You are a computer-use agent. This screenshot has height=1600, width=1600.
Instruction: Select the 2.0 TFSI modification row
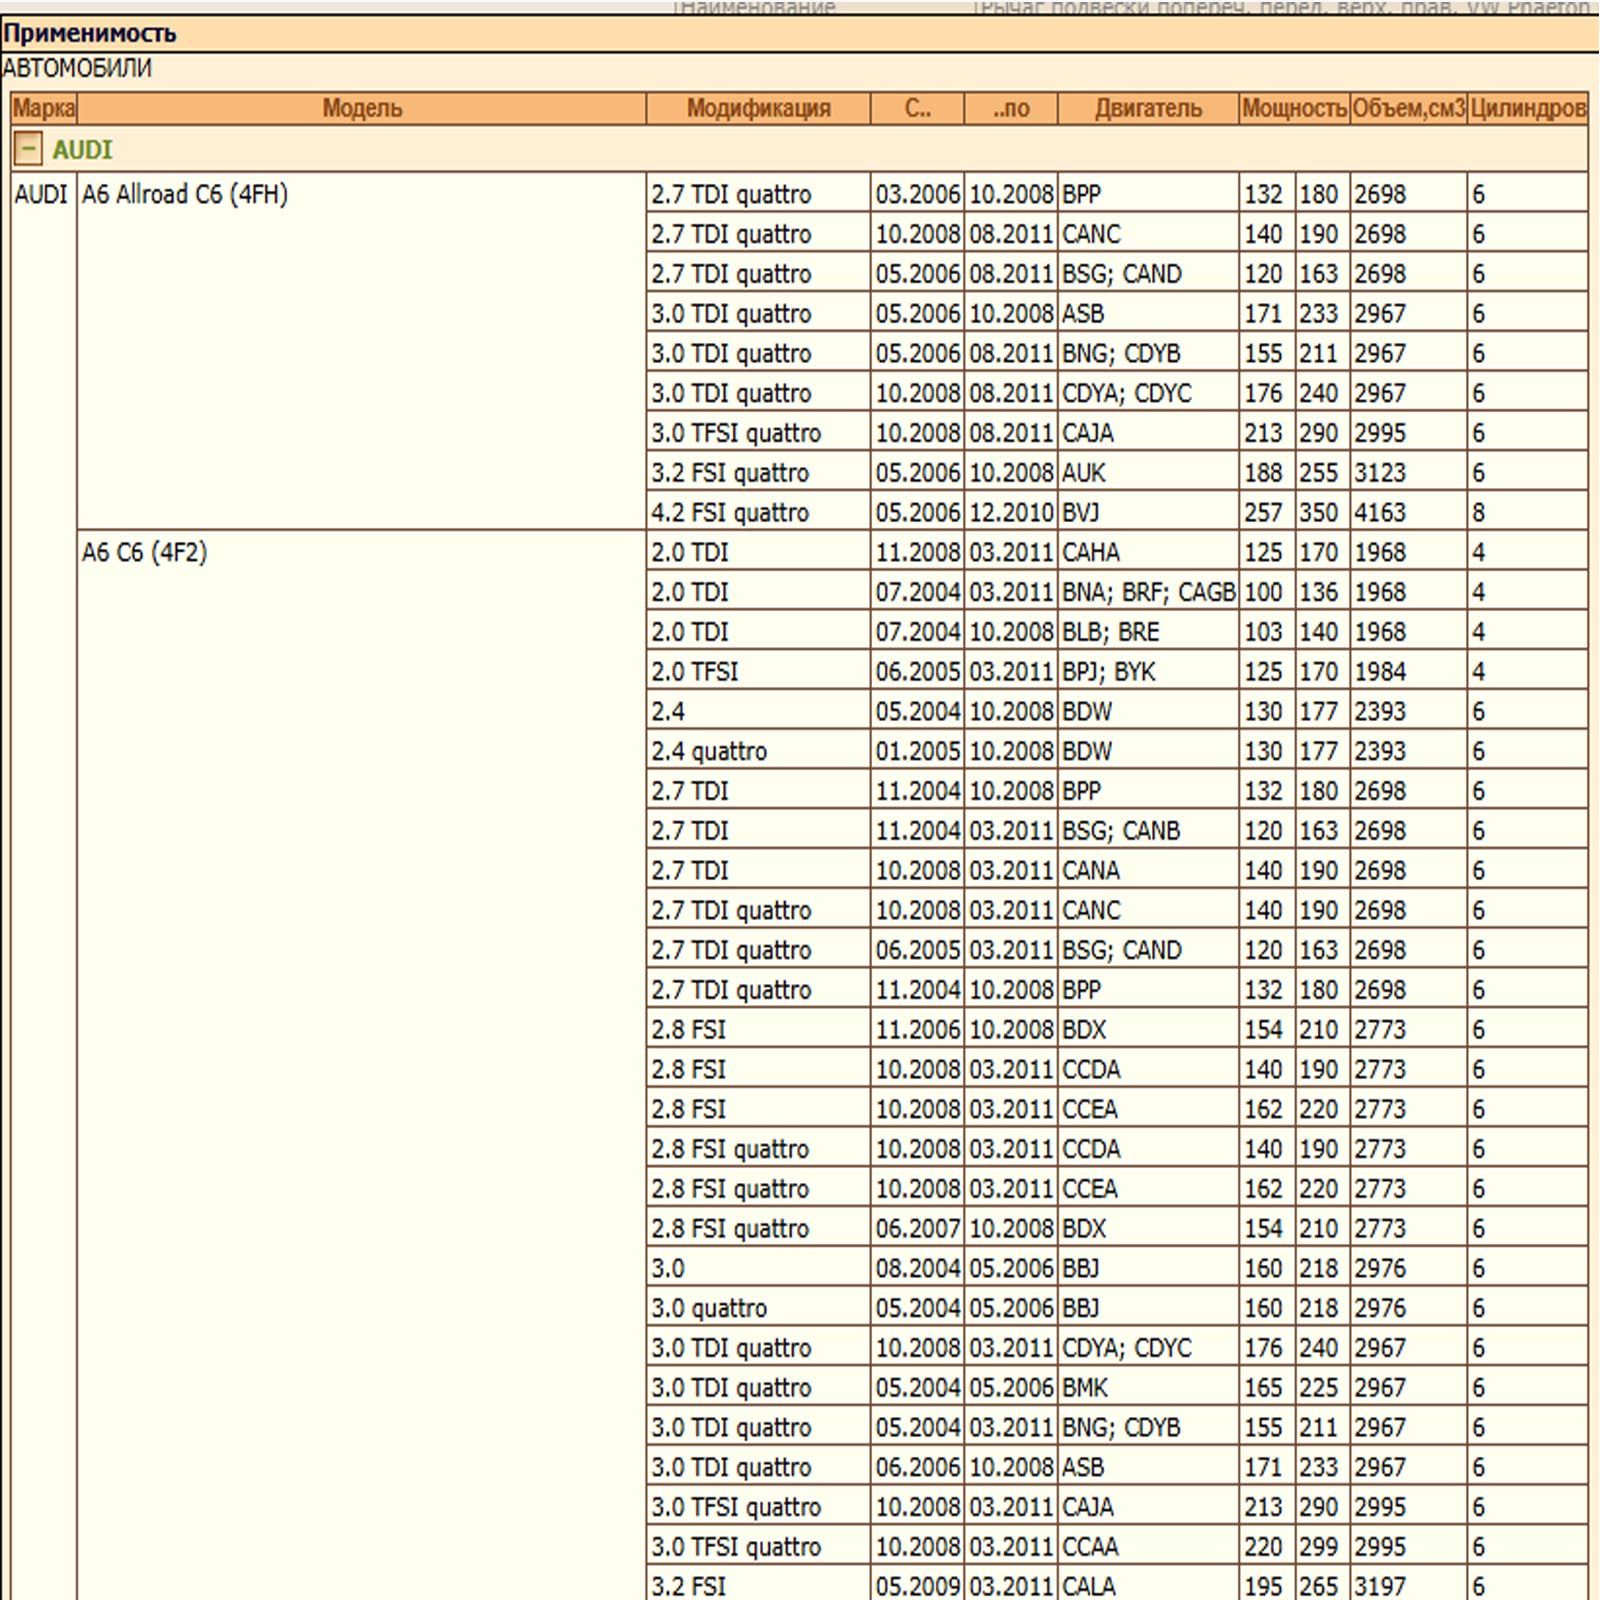695,672
